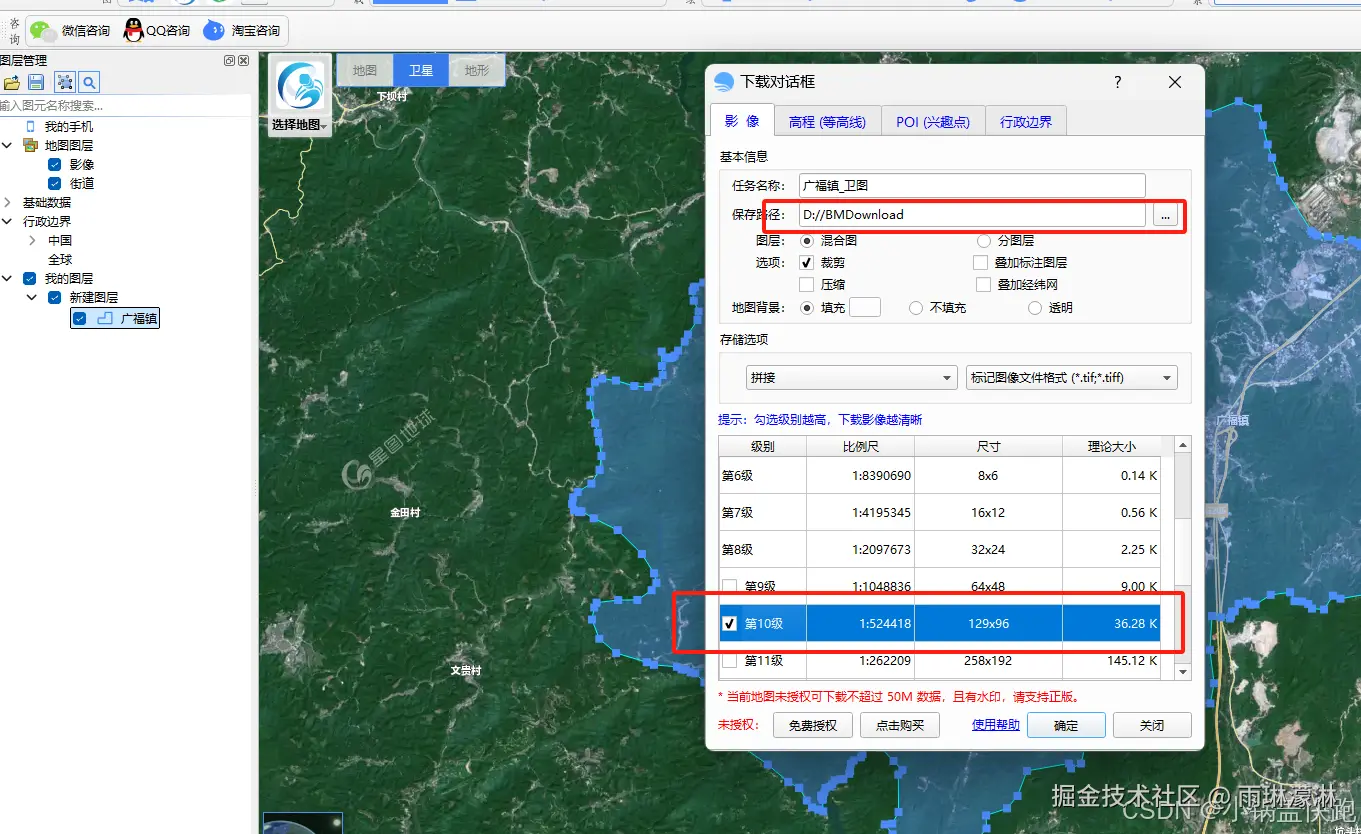This screenshot has height=834, width=1361.
Task: Open the tif image format dropdown
Action: coord(1072,378)
